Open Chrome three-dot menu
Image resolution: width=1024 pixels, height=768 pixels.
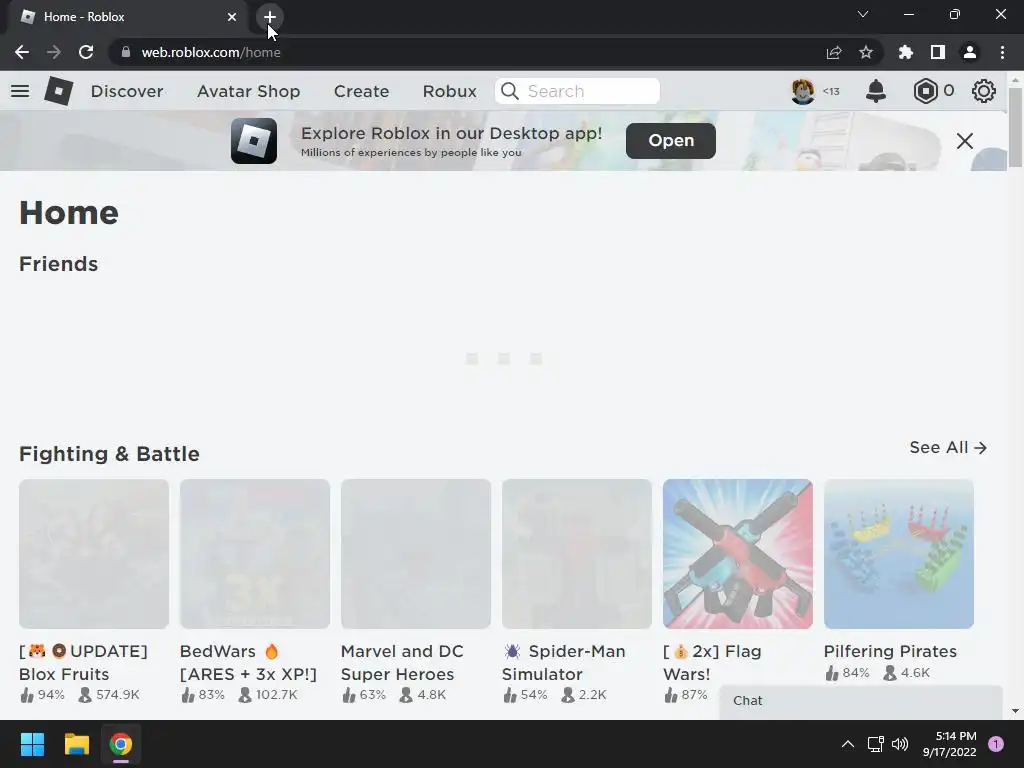coord(1002,52)
